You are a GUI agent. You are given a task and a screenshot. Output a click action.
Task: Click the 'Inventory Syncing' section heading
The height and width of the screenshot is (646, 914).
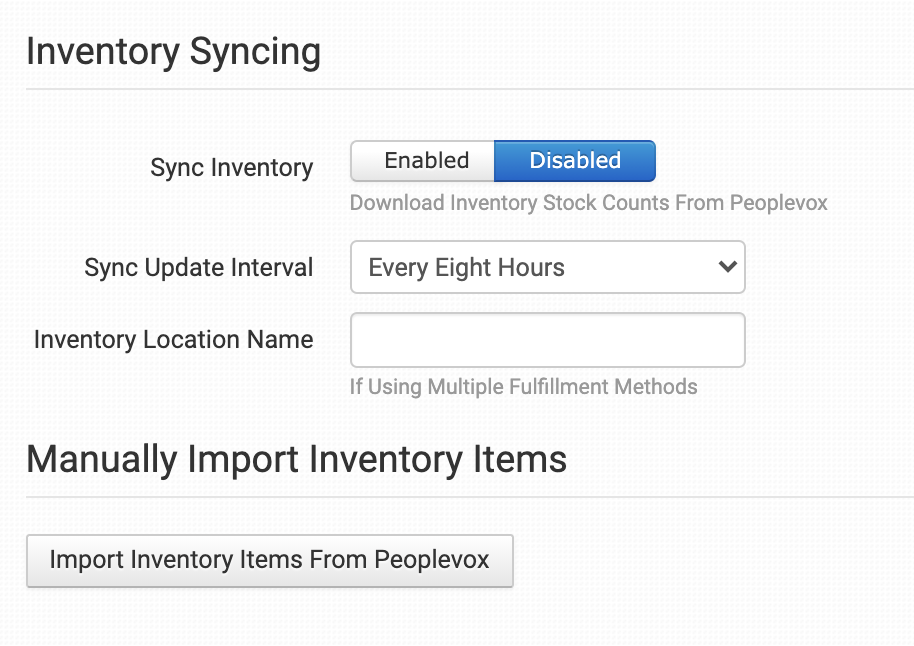(x=173, y=51)
